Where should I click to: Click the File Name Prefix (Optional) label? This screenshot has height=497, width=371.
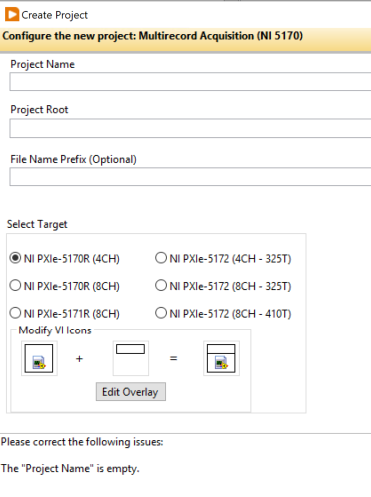(73, 159)
